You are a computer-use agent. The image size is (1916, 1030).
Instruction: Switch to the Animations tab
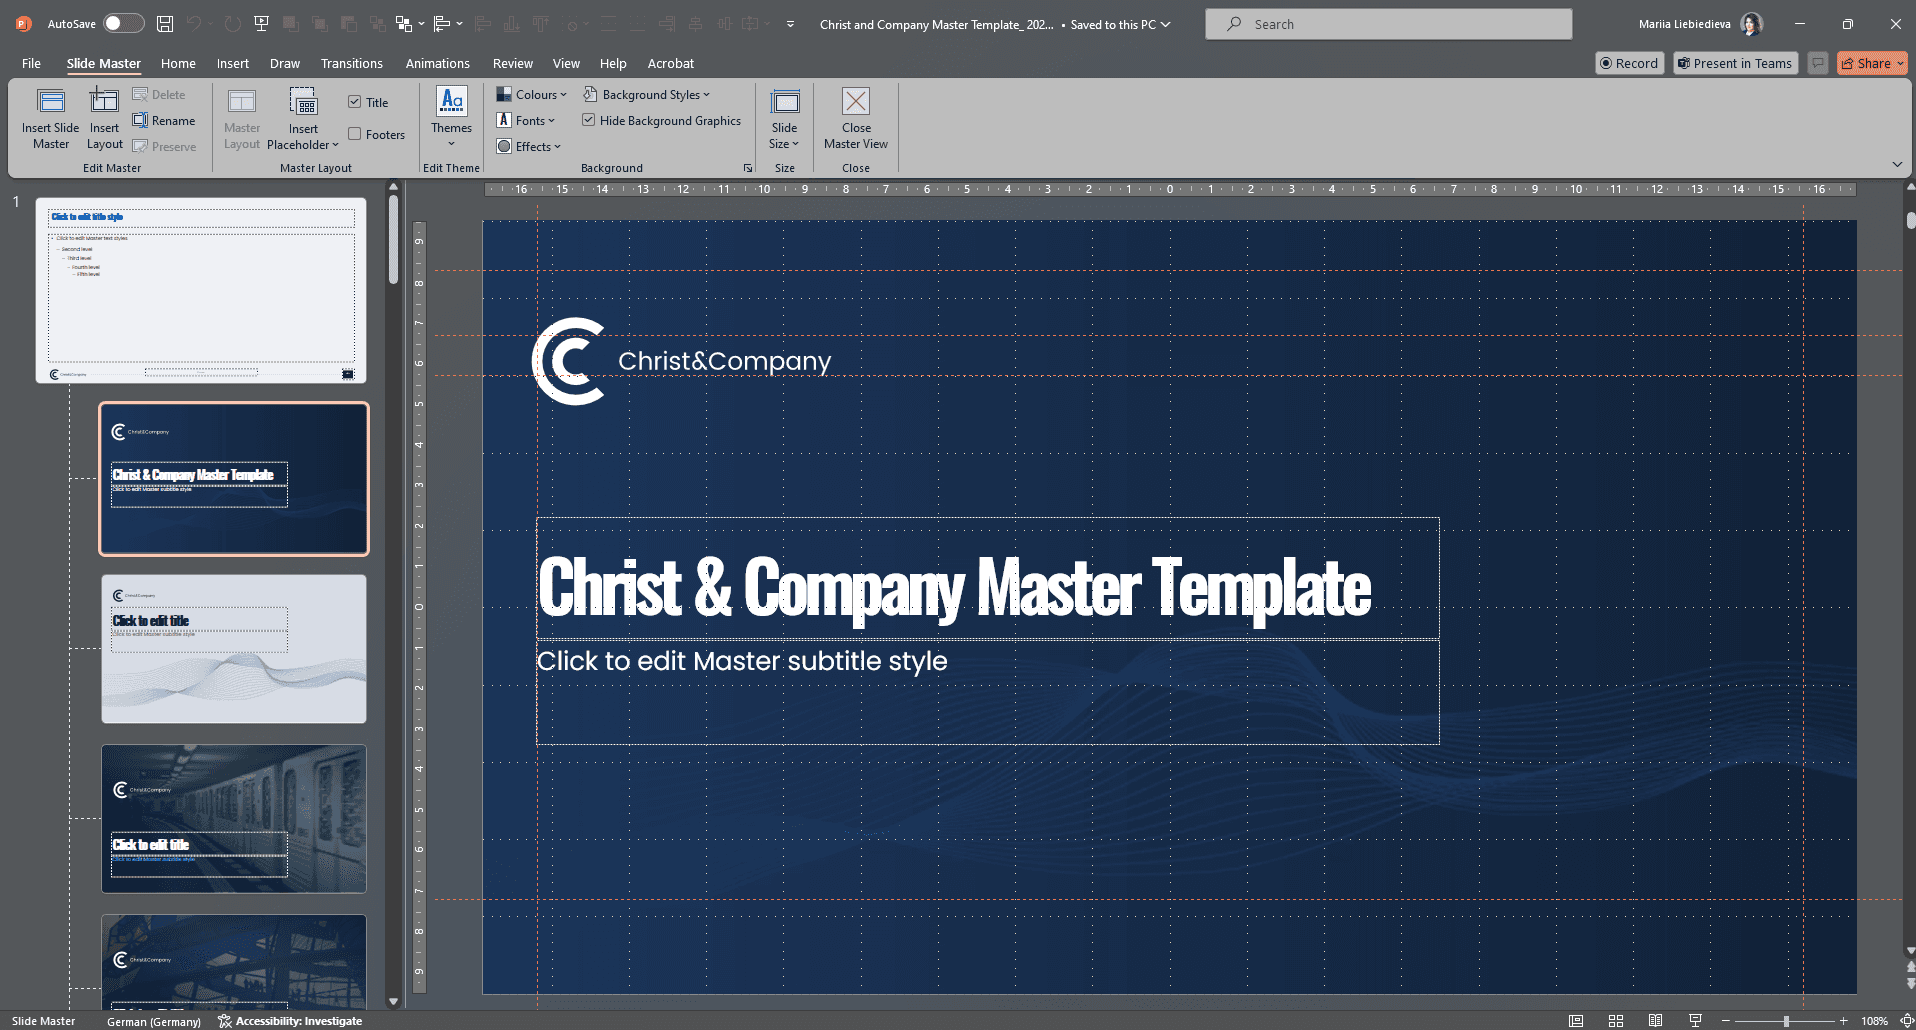click(x=437, y=63)
